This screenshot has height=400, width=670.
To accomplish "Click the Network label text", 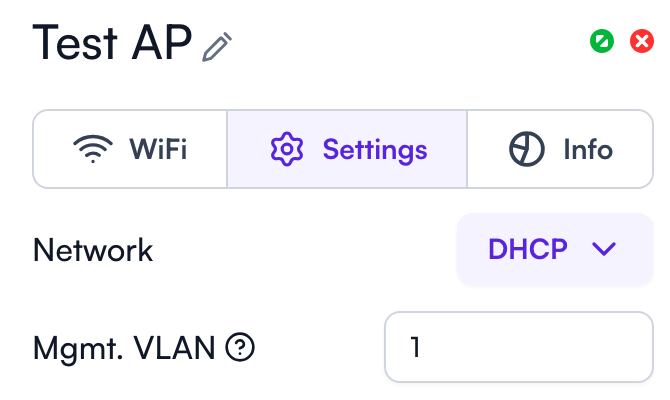I will 93,249.
